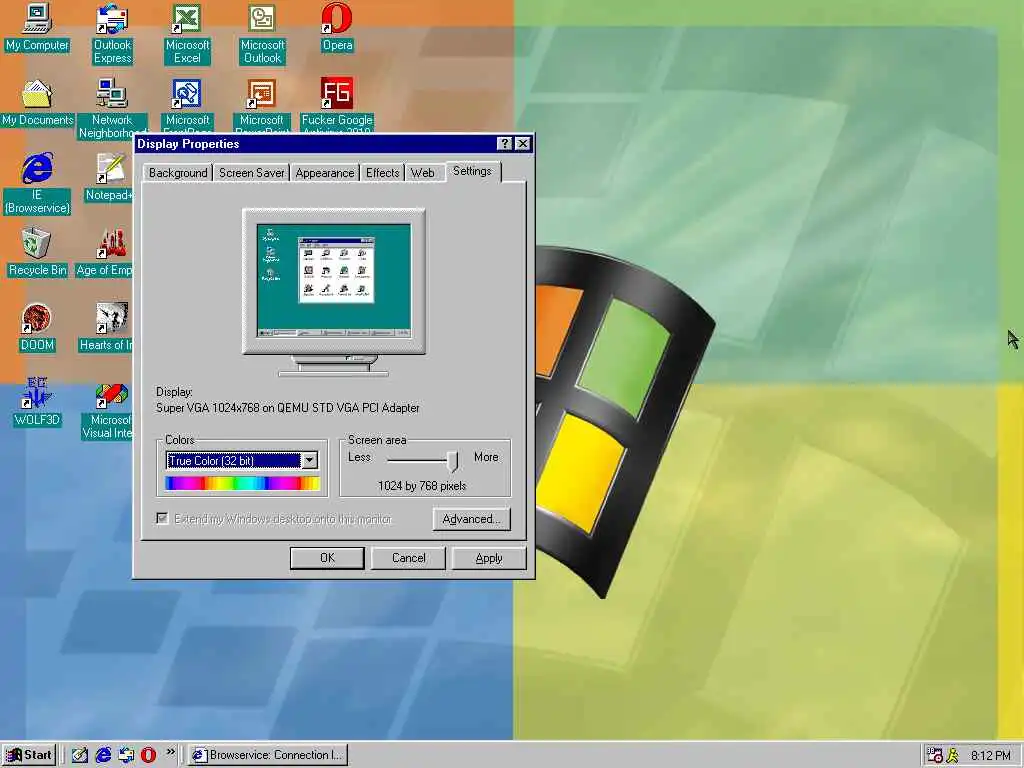Select the Network Neighborhood desktop icon
This screenshot has height=768, width=1024.
point(112,108)
